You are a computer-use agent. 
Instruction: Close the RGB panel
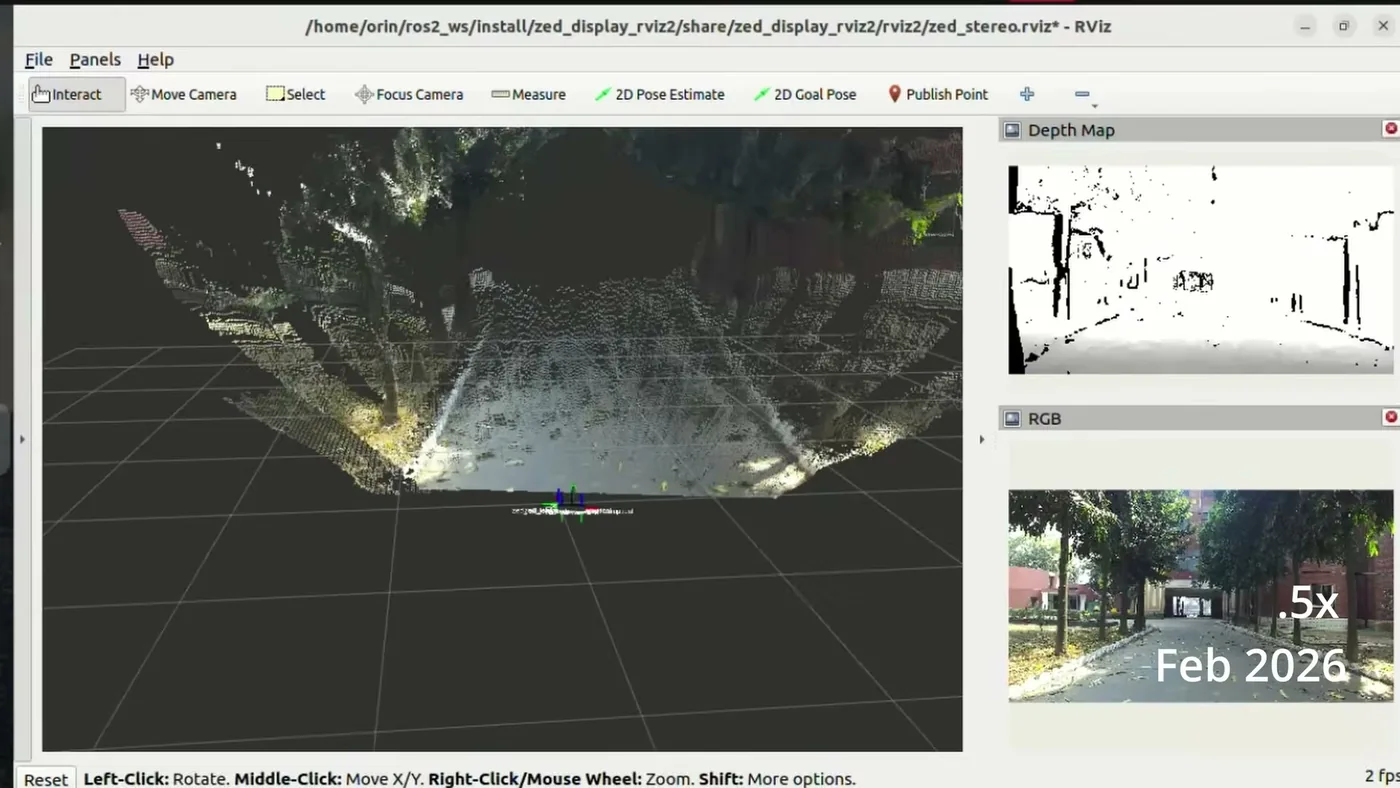pyautogui.click(x=1390, y=417)
